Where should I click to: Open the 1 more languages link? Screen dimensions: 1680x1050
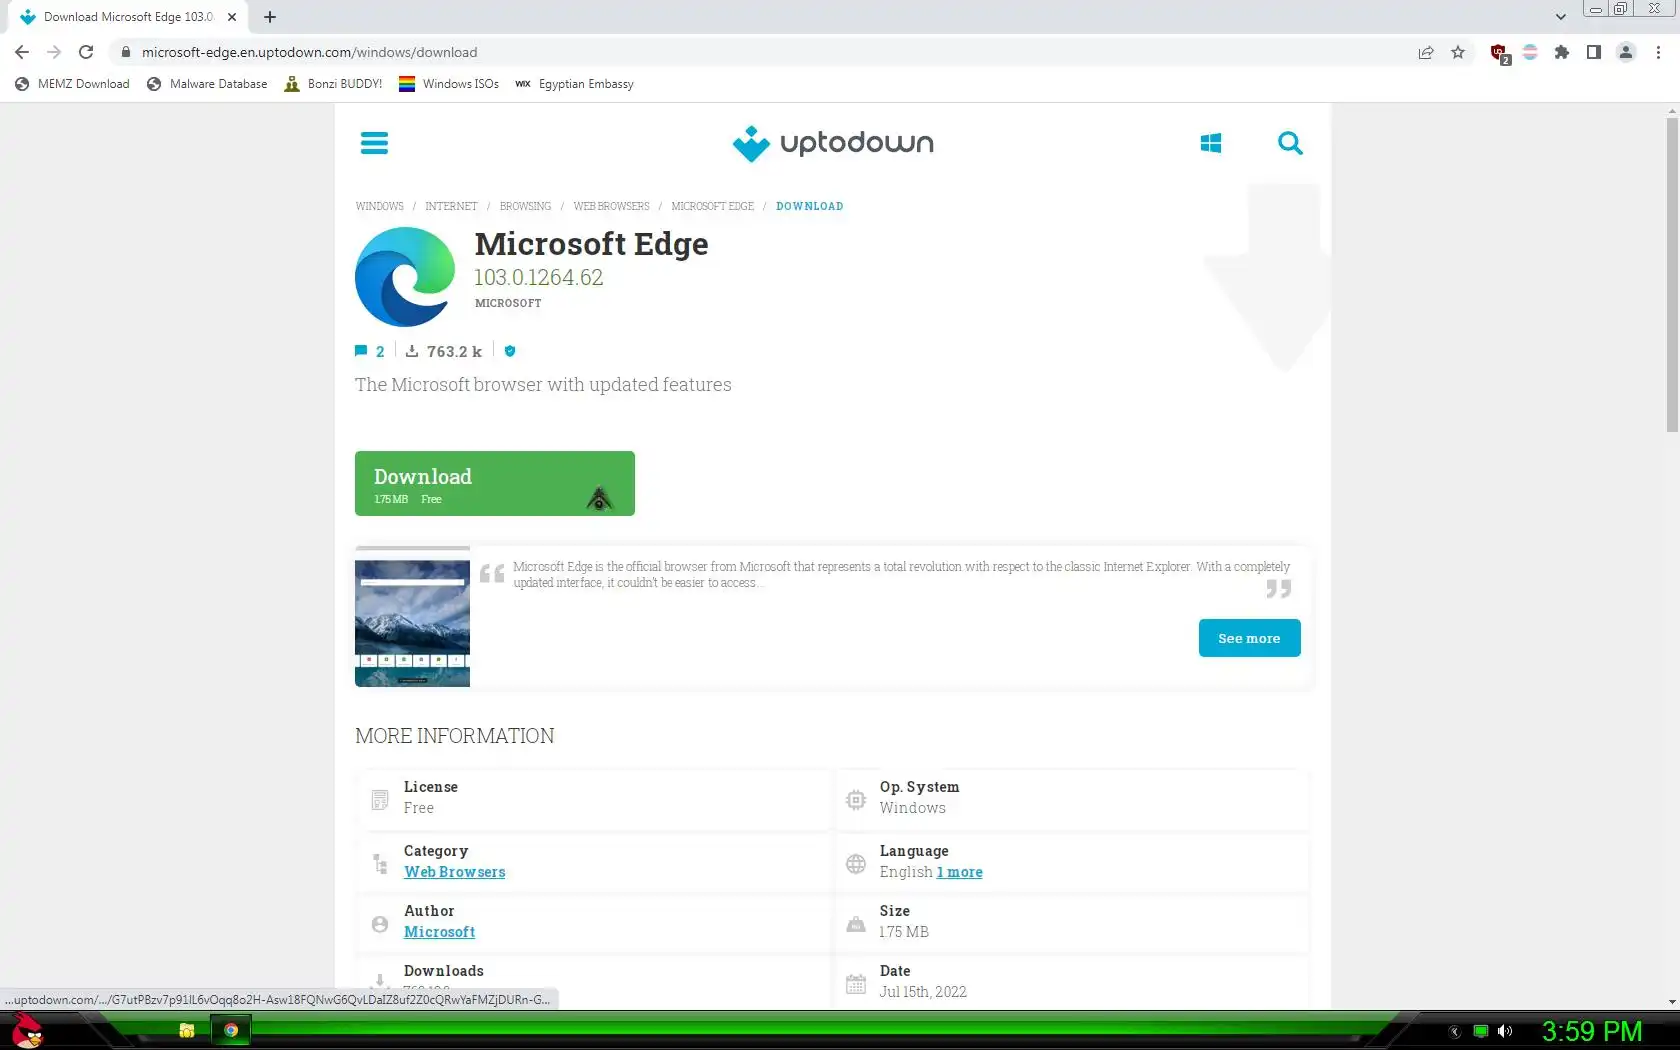coord(960,872)
